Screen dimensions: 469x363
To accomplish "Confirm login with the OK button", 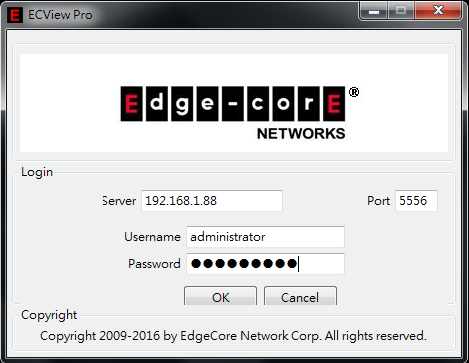I will click(220, 296).
